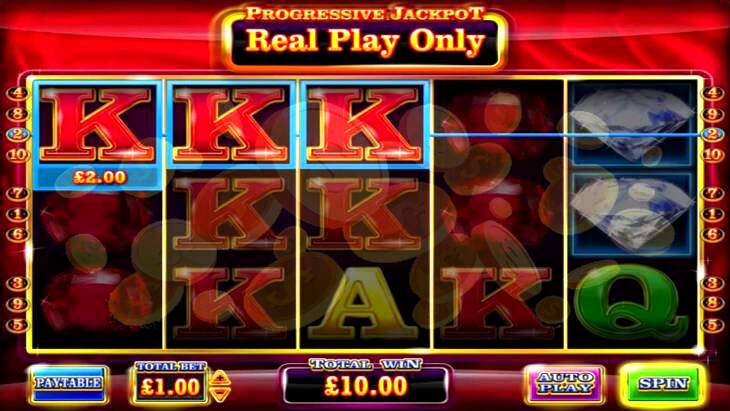Select payline 5 marker on right side
This screenshot has width=730, height=411.
pyautogui.click(x=712, y=324)
